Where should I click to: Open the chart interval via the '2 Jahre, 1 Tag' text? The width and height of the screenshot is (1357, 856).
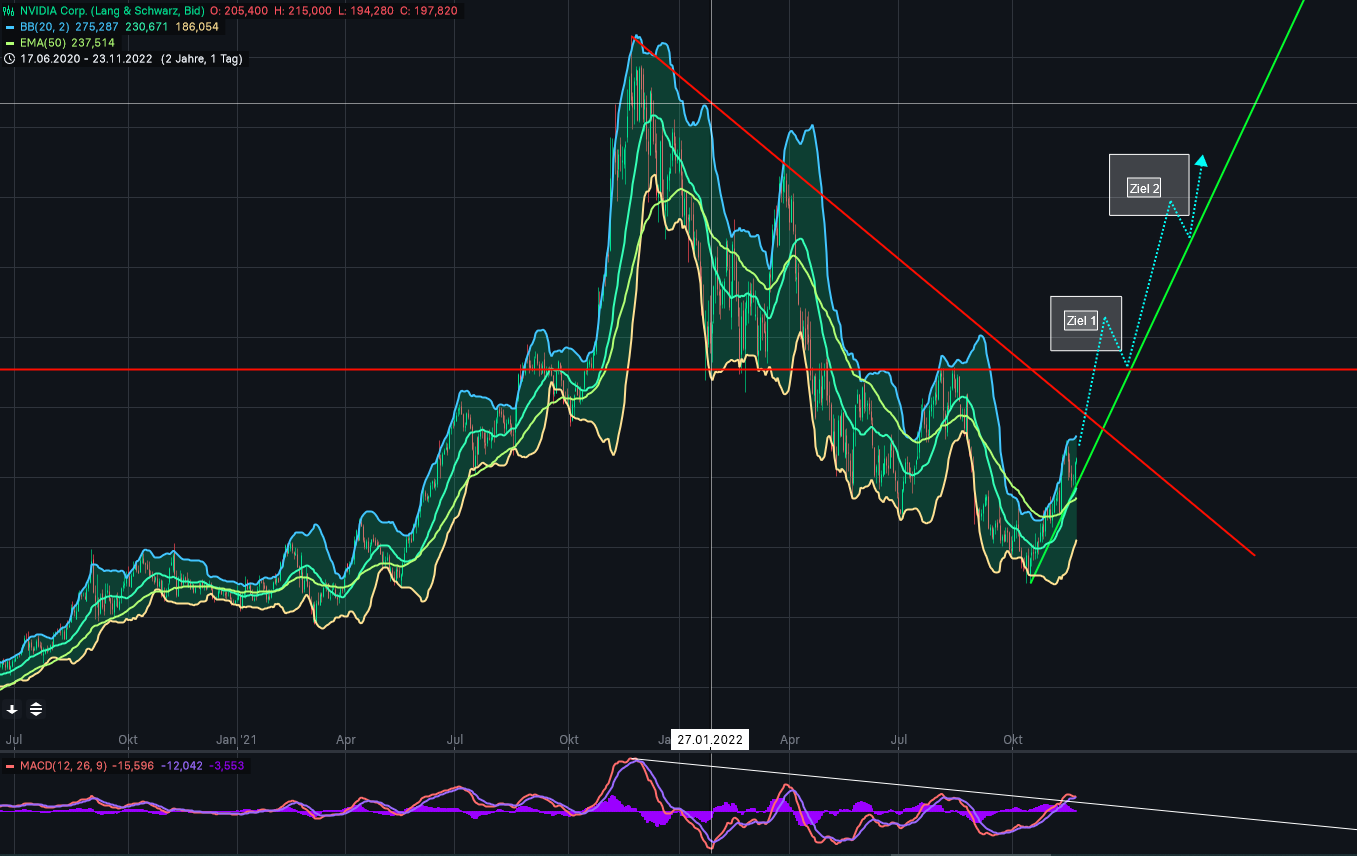(200, 59)
